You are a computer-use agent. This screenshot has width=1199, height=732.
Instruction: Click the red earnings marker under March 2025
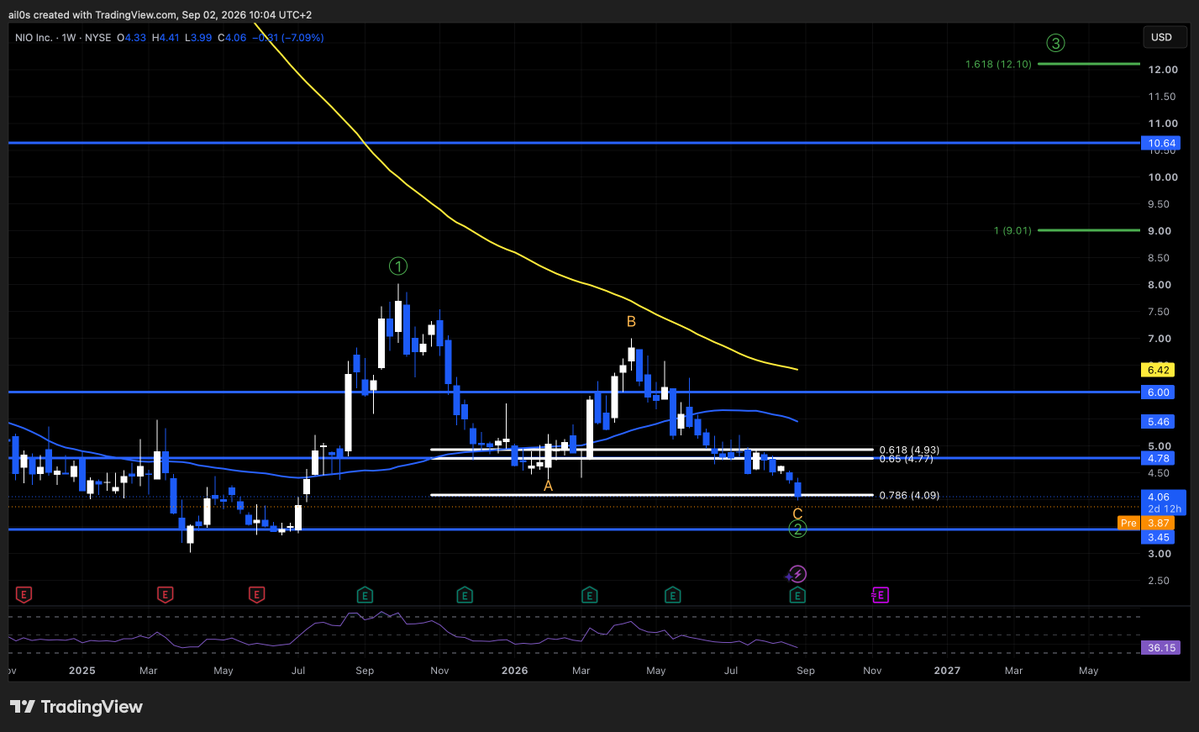pyautogui.click(x=165, y=594)
